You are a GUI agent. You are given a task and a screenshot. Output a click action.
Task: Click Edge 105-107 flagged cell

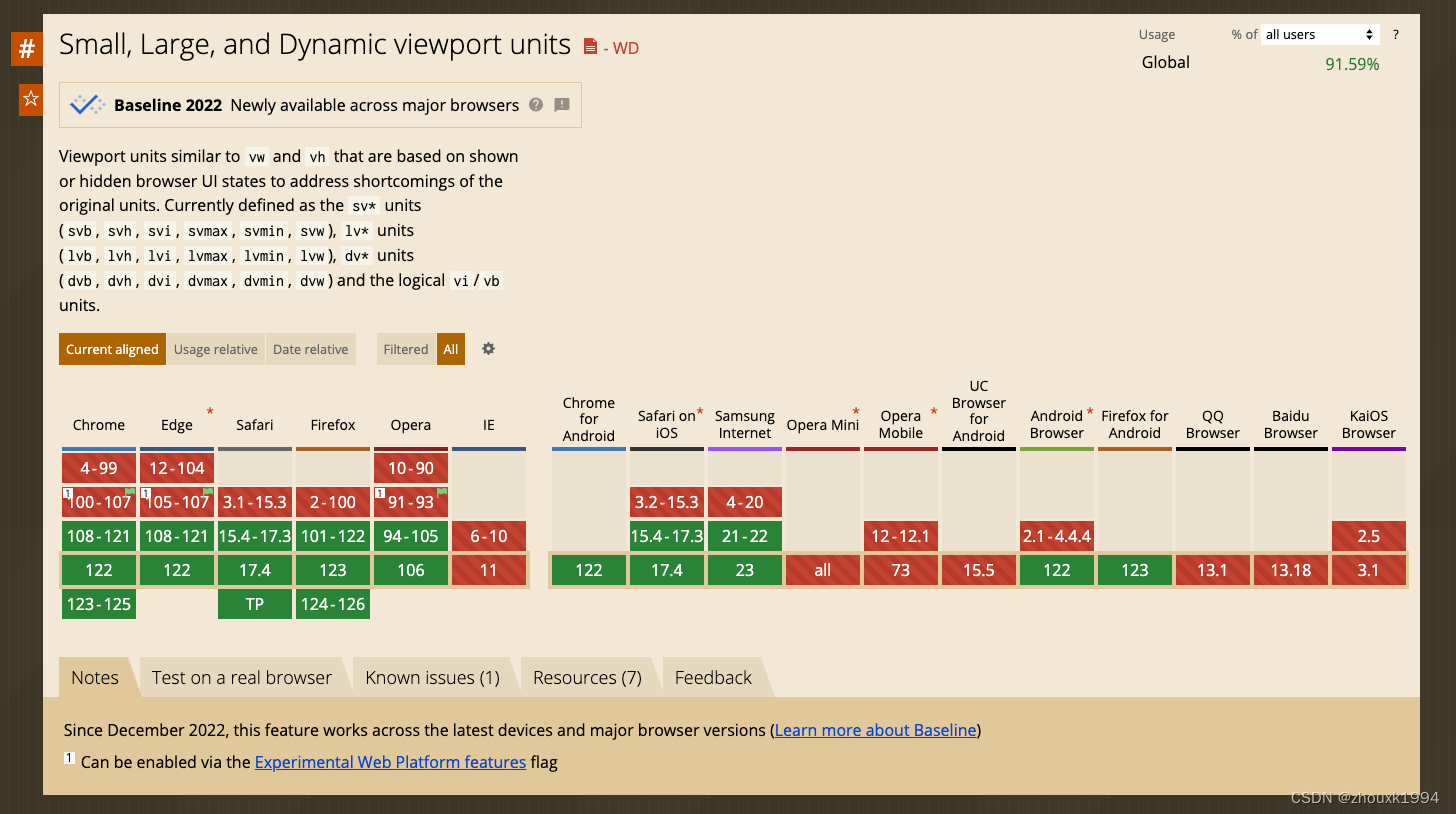177,502
